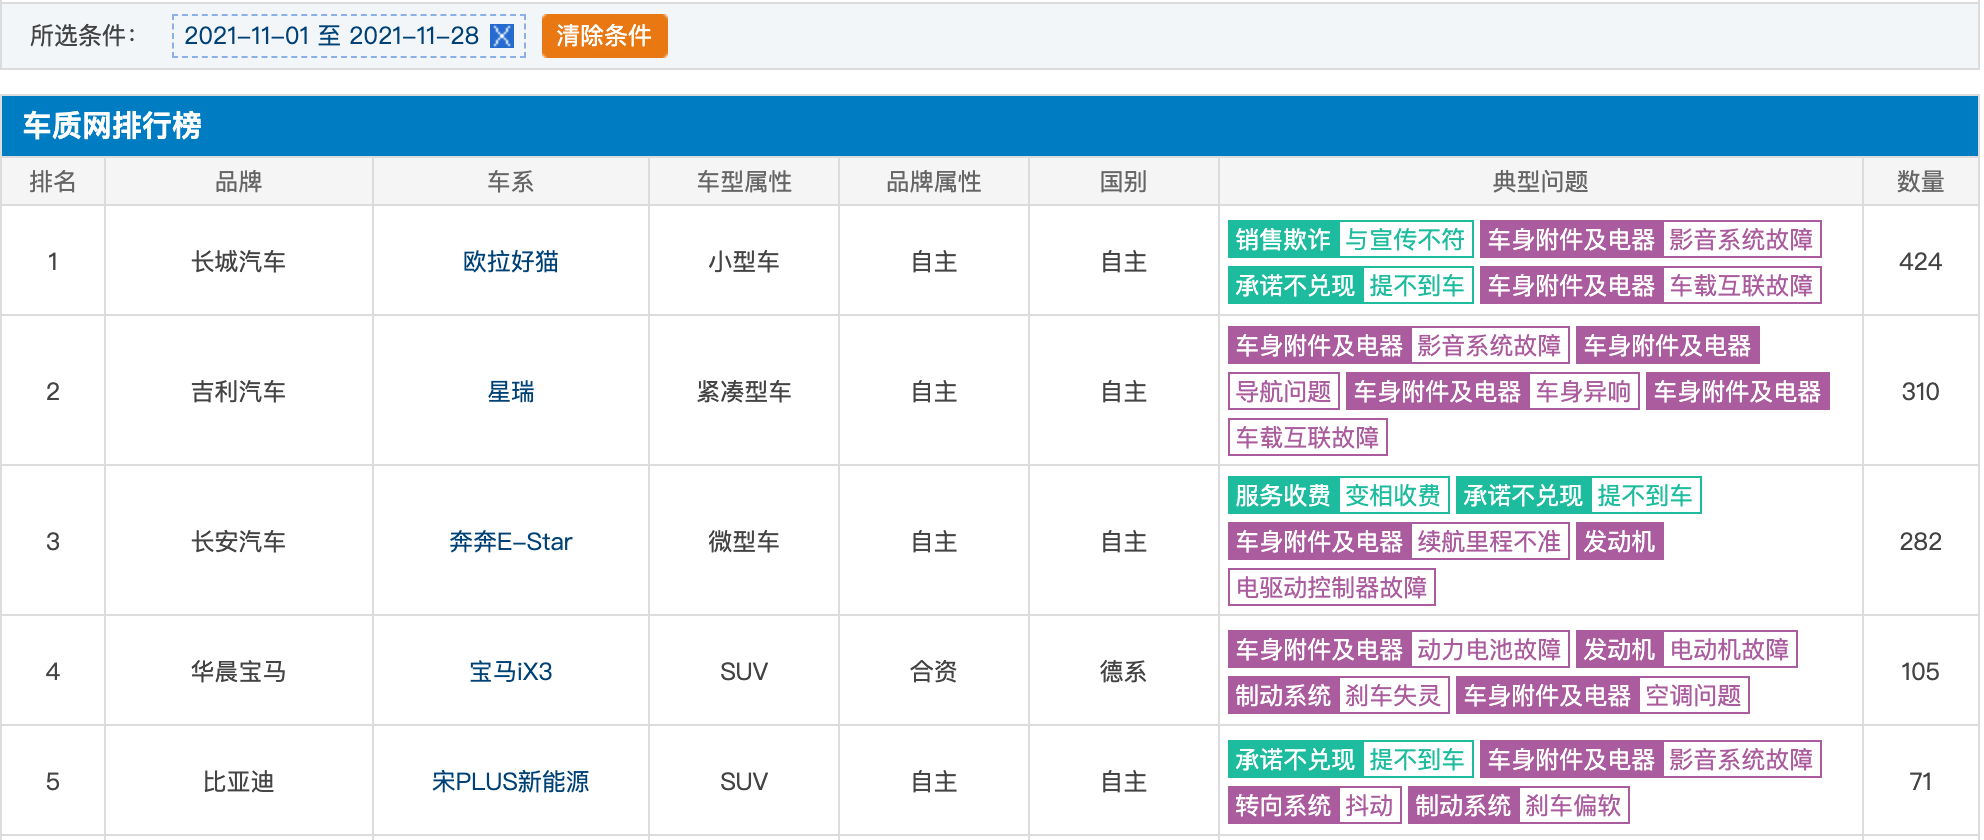
Task: Click the 刹车偏软 issue tag
Action: point(1574,806)
